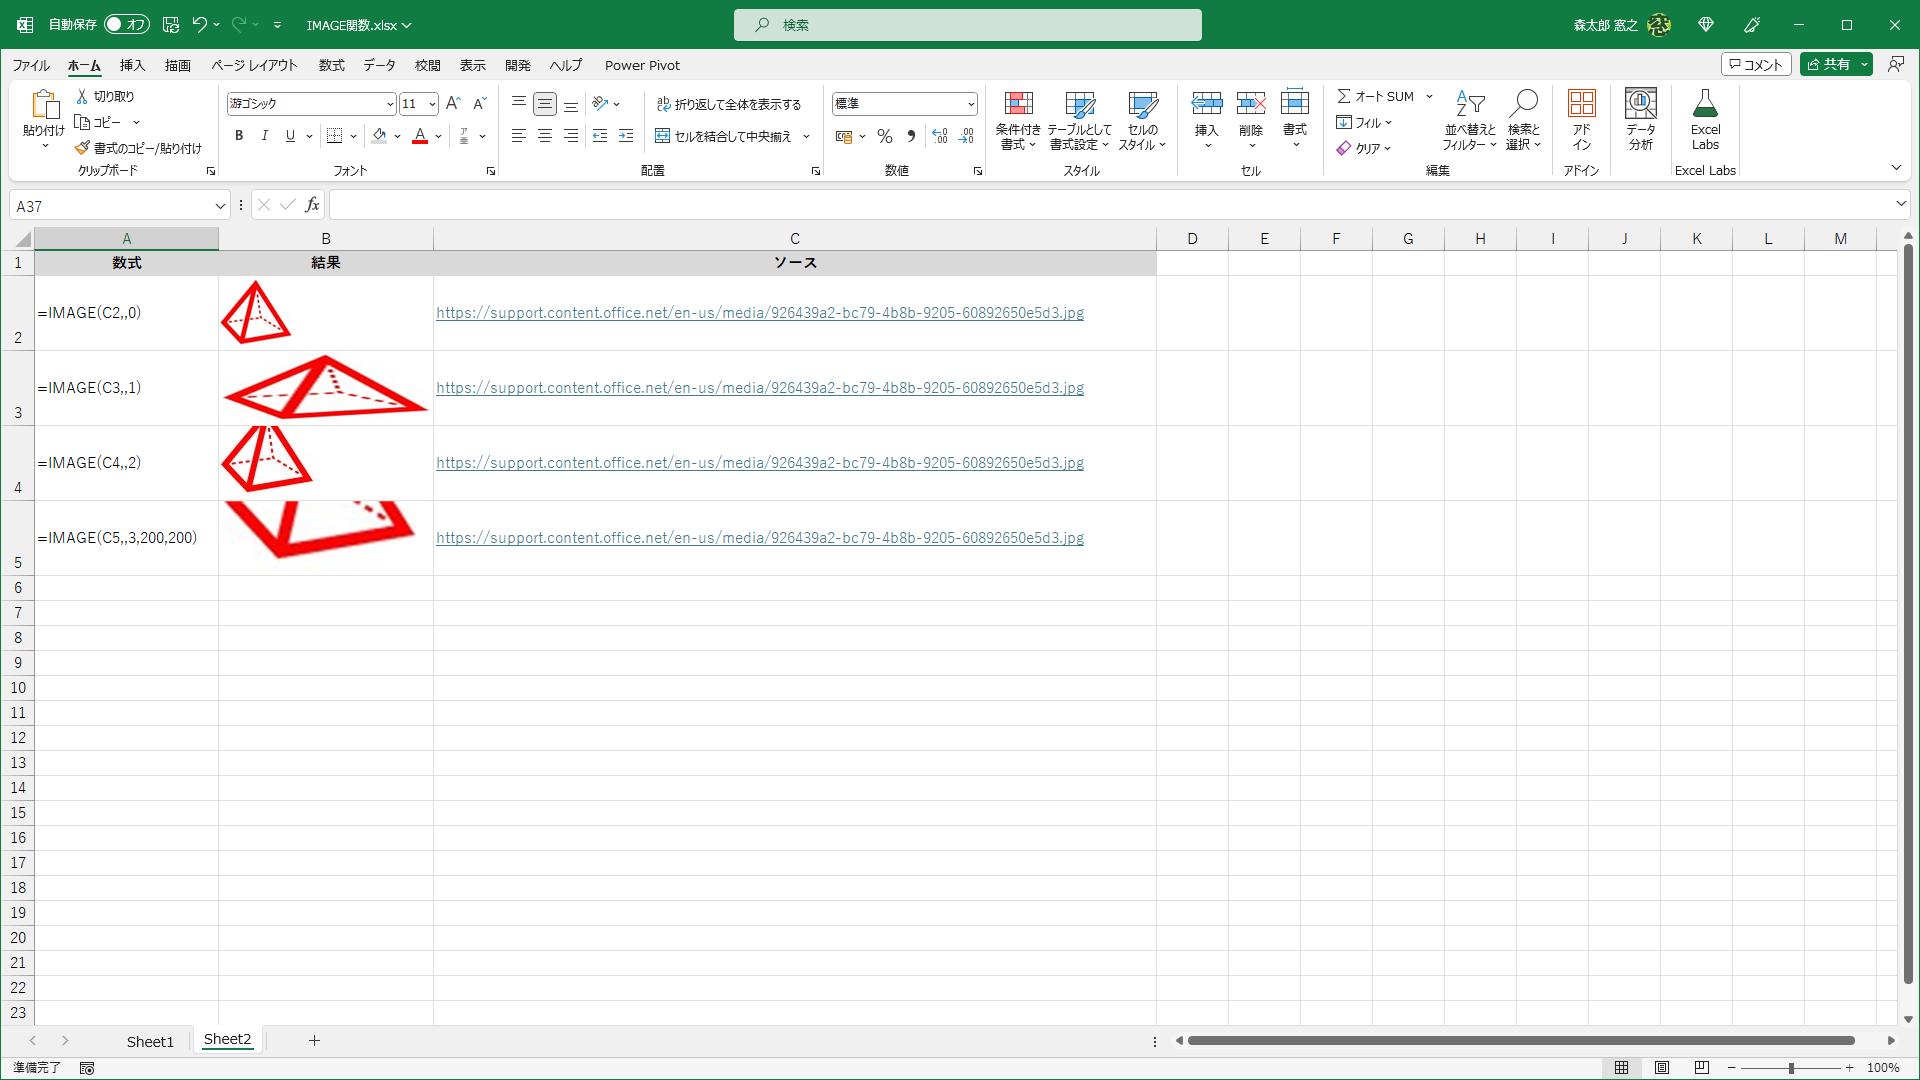The image size is (1920, 1080).
Task: Click the AutoSum sigma icon
Action: click(1344, 96)
